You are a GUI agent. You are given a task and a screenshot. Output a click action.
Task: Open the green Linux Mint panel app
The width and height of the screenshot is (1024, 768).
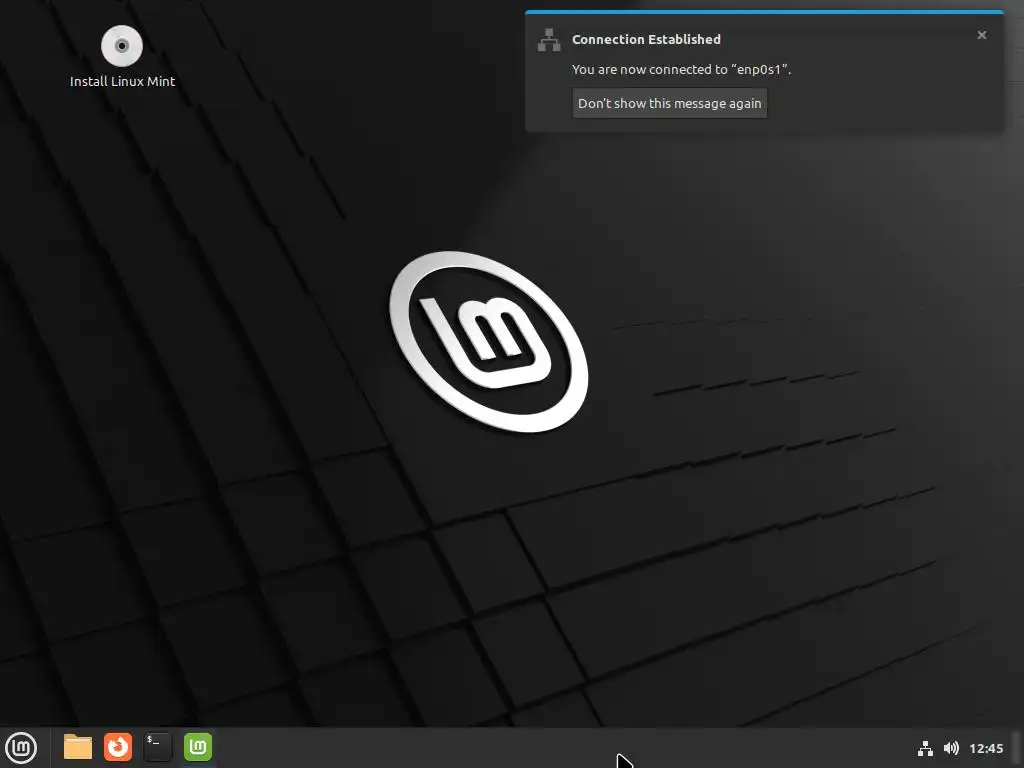click(198, 747)
